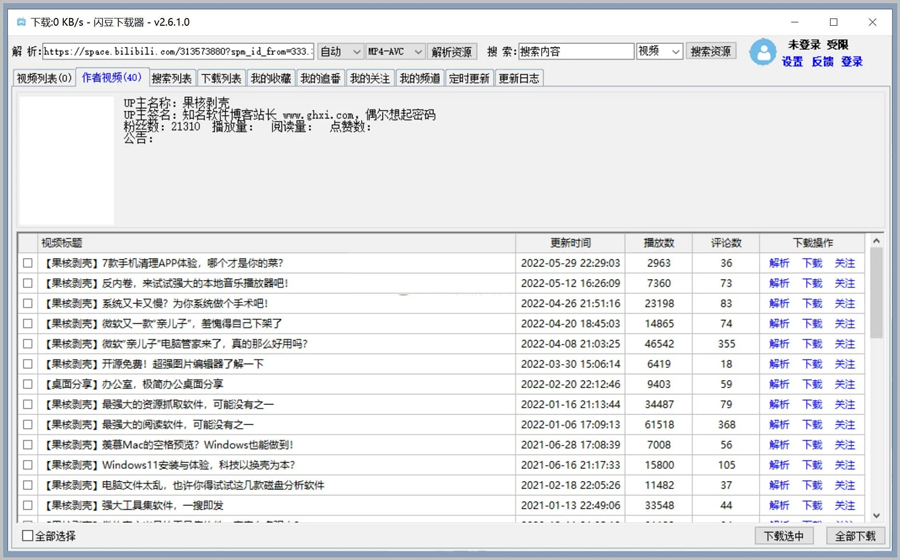The width and height of the screenshot is (900, 560).
Task: Click the 搜索内容 search input field
Action: click(575, 52)
